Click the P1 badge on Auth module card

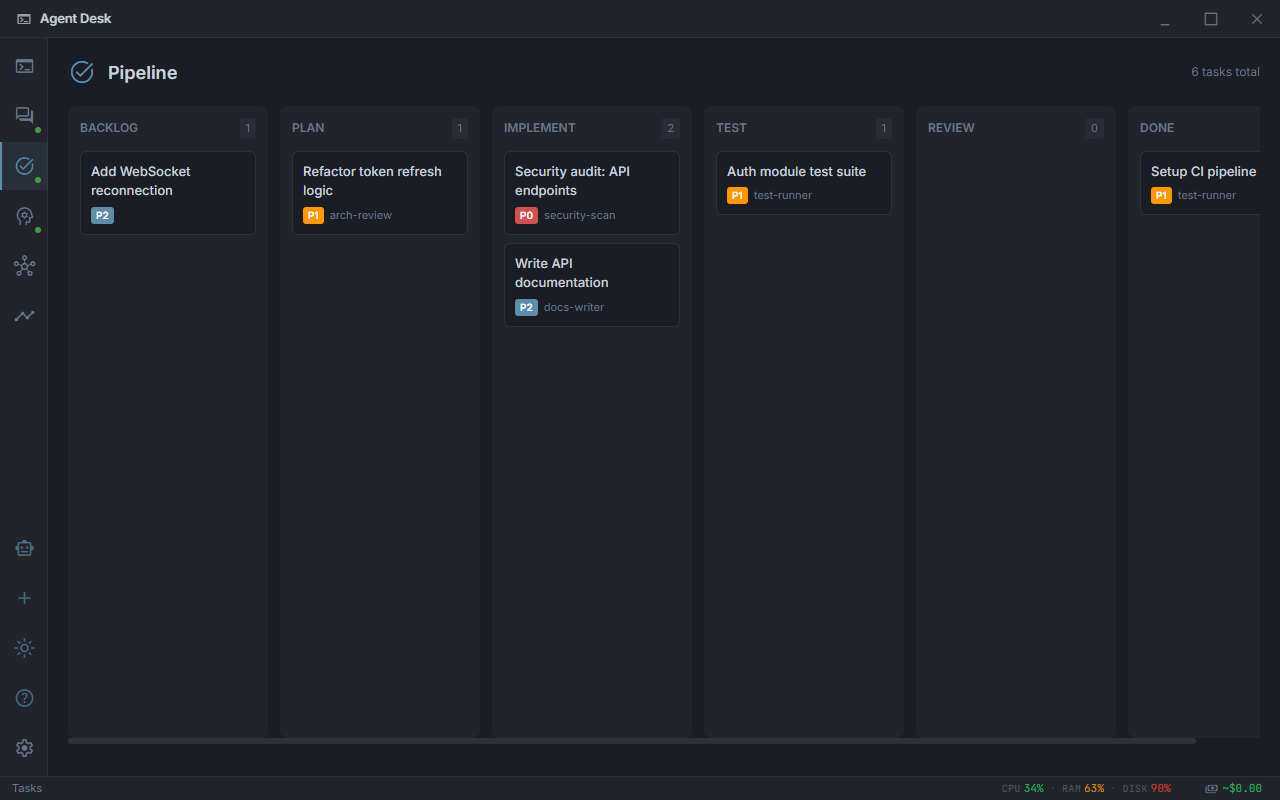click(737, 195)
